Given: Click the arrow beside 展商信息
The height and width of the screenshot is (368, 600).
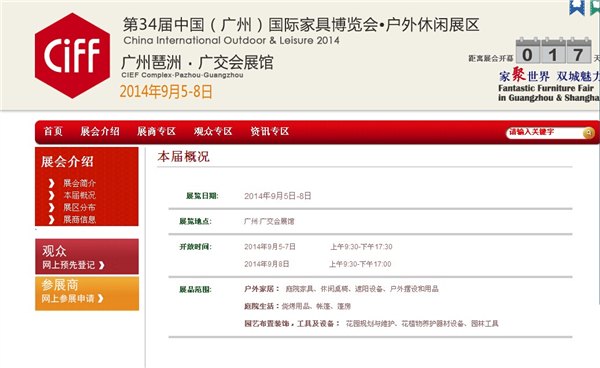Looking at the screenshot, I should click(51, 220).
